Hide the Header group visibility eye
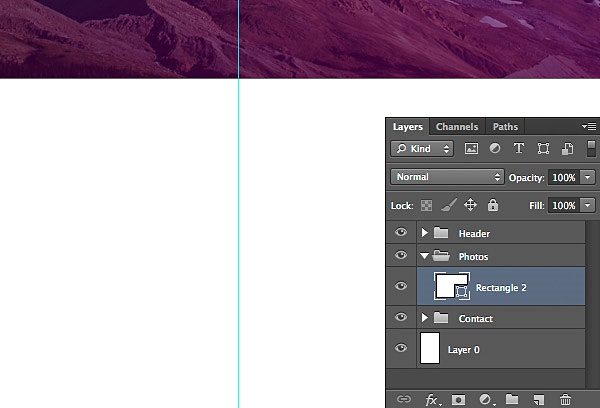This screenshot has width=600, height=408. click(401, 232)
